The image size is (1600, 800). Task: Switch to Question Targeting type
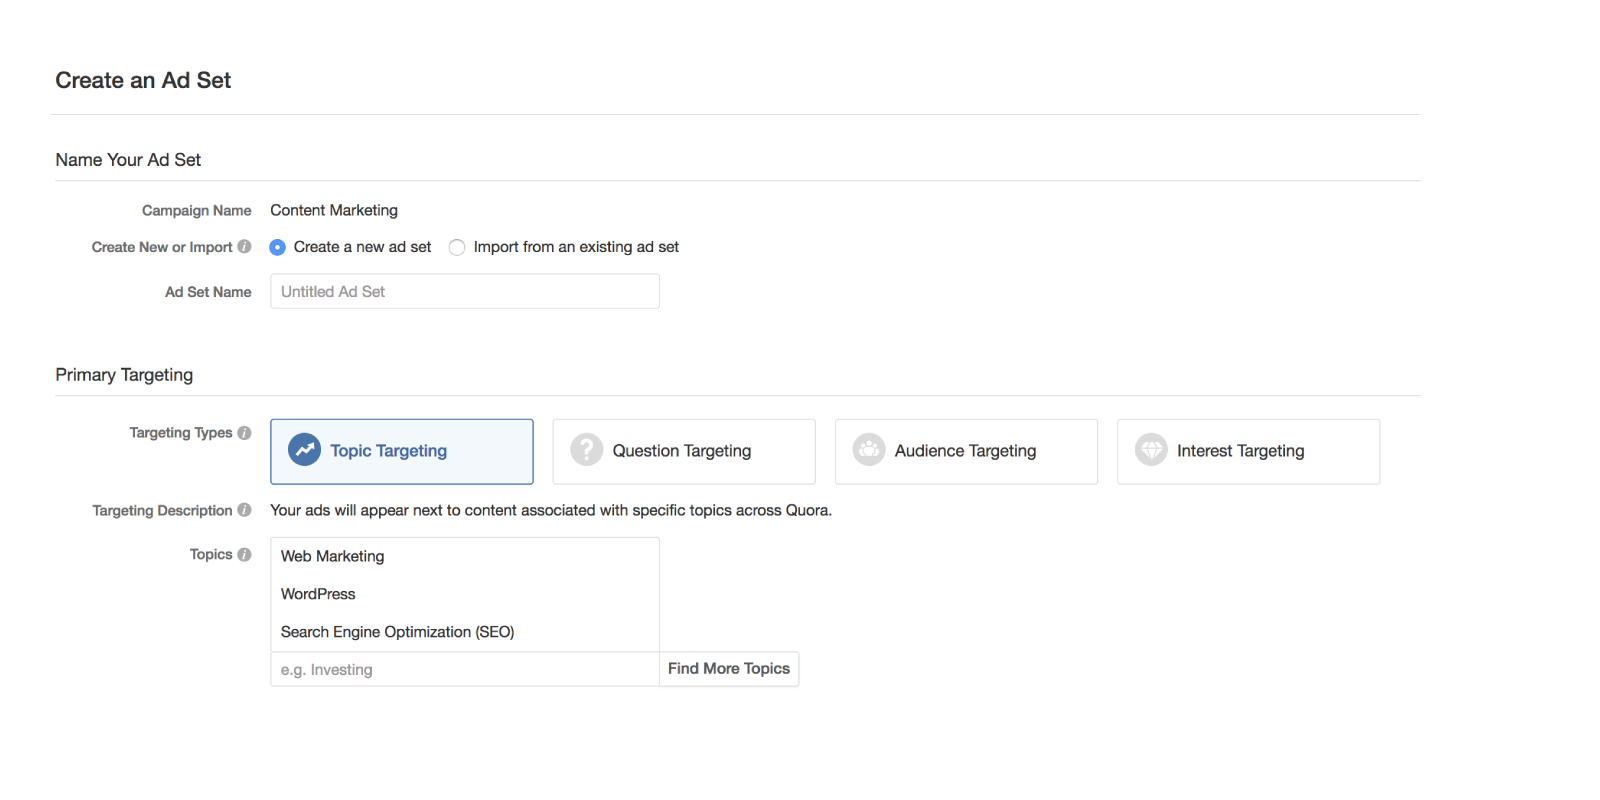point(683,451)
